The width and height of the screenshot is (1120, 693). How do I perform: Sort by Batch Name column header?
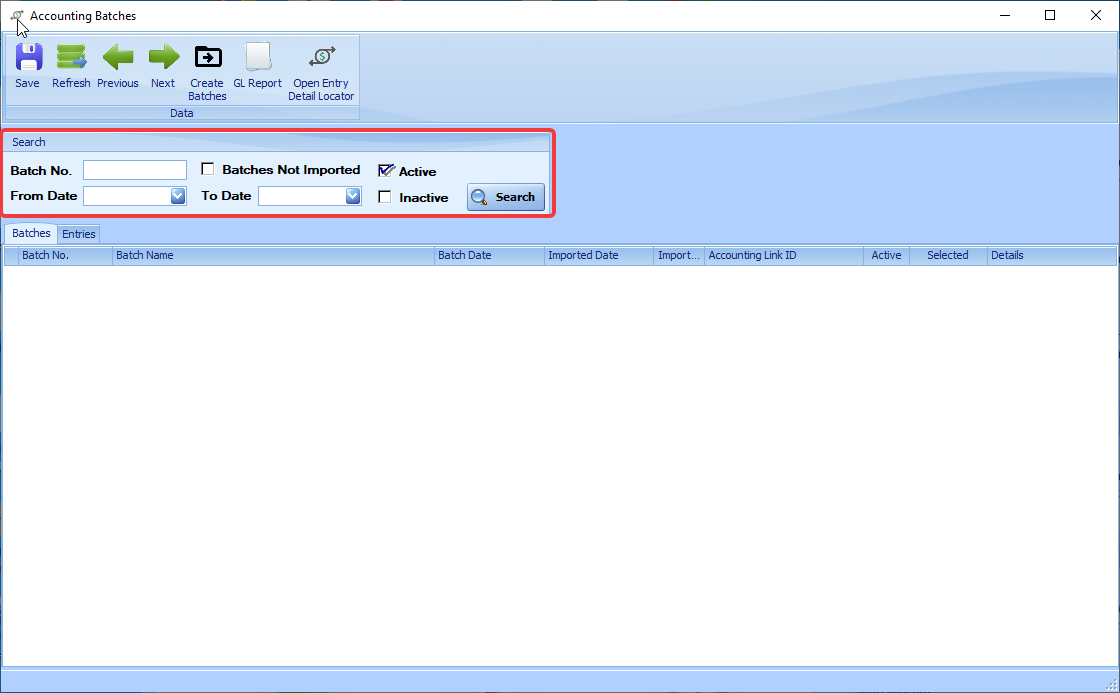coord(274,256)
